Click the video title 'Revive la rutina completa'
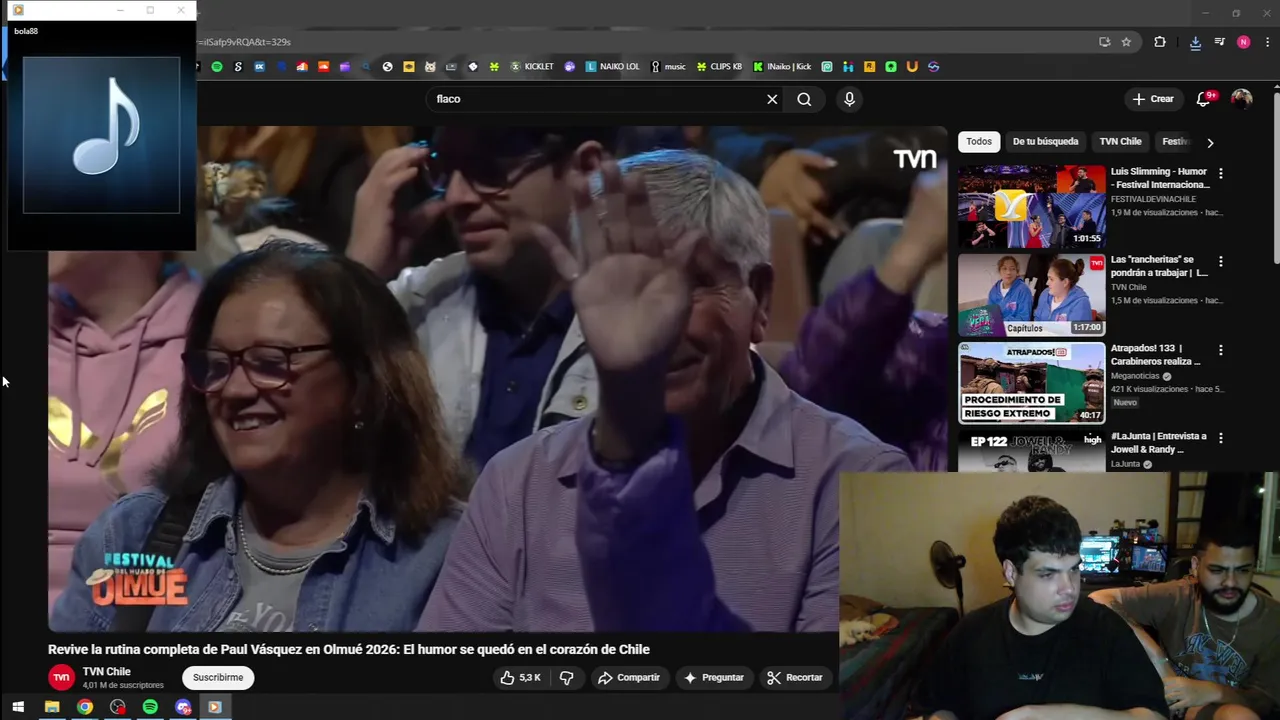Image resolution: width=1280 pixels, height=720 pixels. (349, 649)
